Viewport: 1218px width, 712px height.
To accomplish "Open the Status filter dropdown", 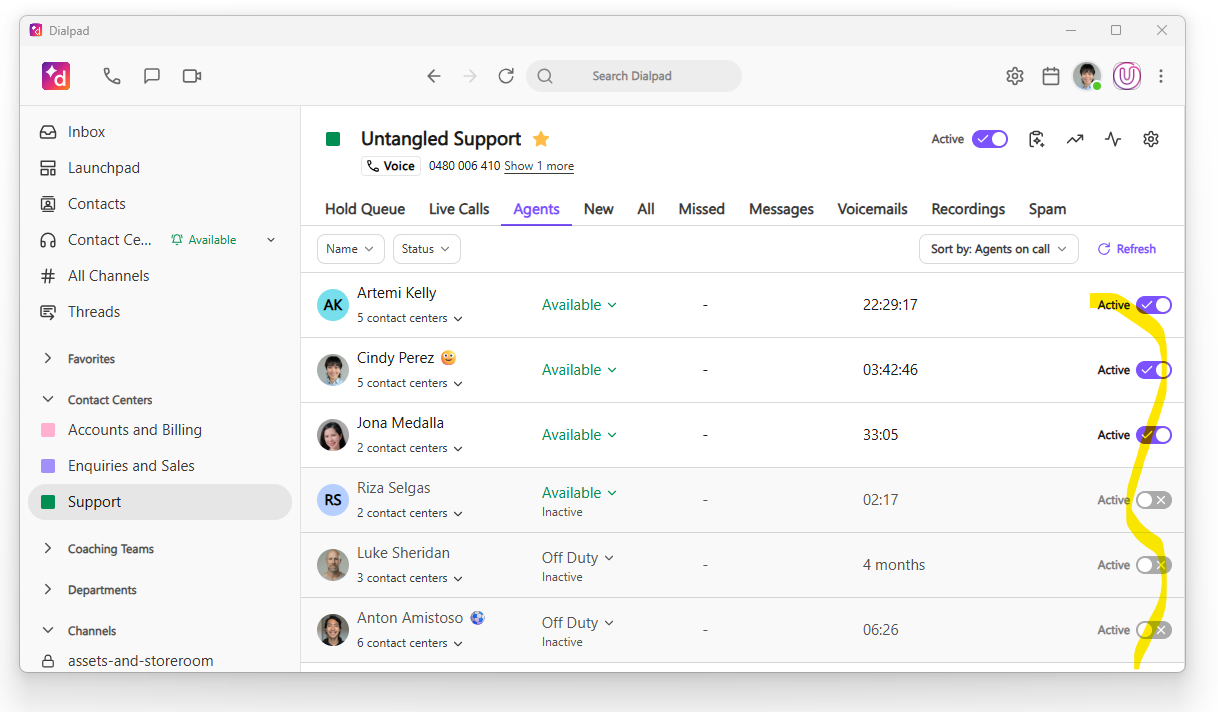I will pos(427,249).
